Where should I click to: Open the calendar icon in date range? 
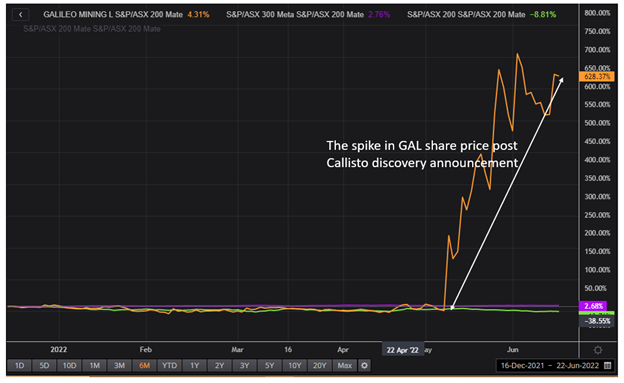click(607, 365)
